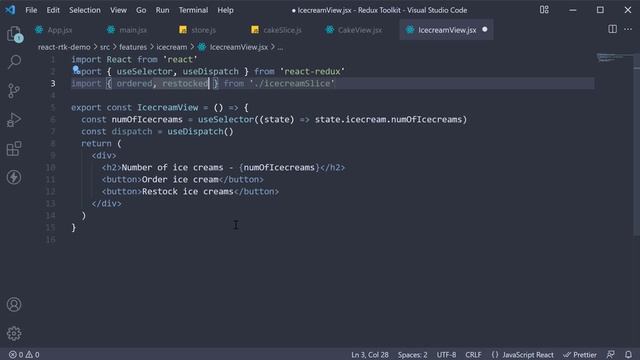The width and height of the screenshot is (640, 360).
Task: Click 'react-redux' import string
Action: point(313,71)
